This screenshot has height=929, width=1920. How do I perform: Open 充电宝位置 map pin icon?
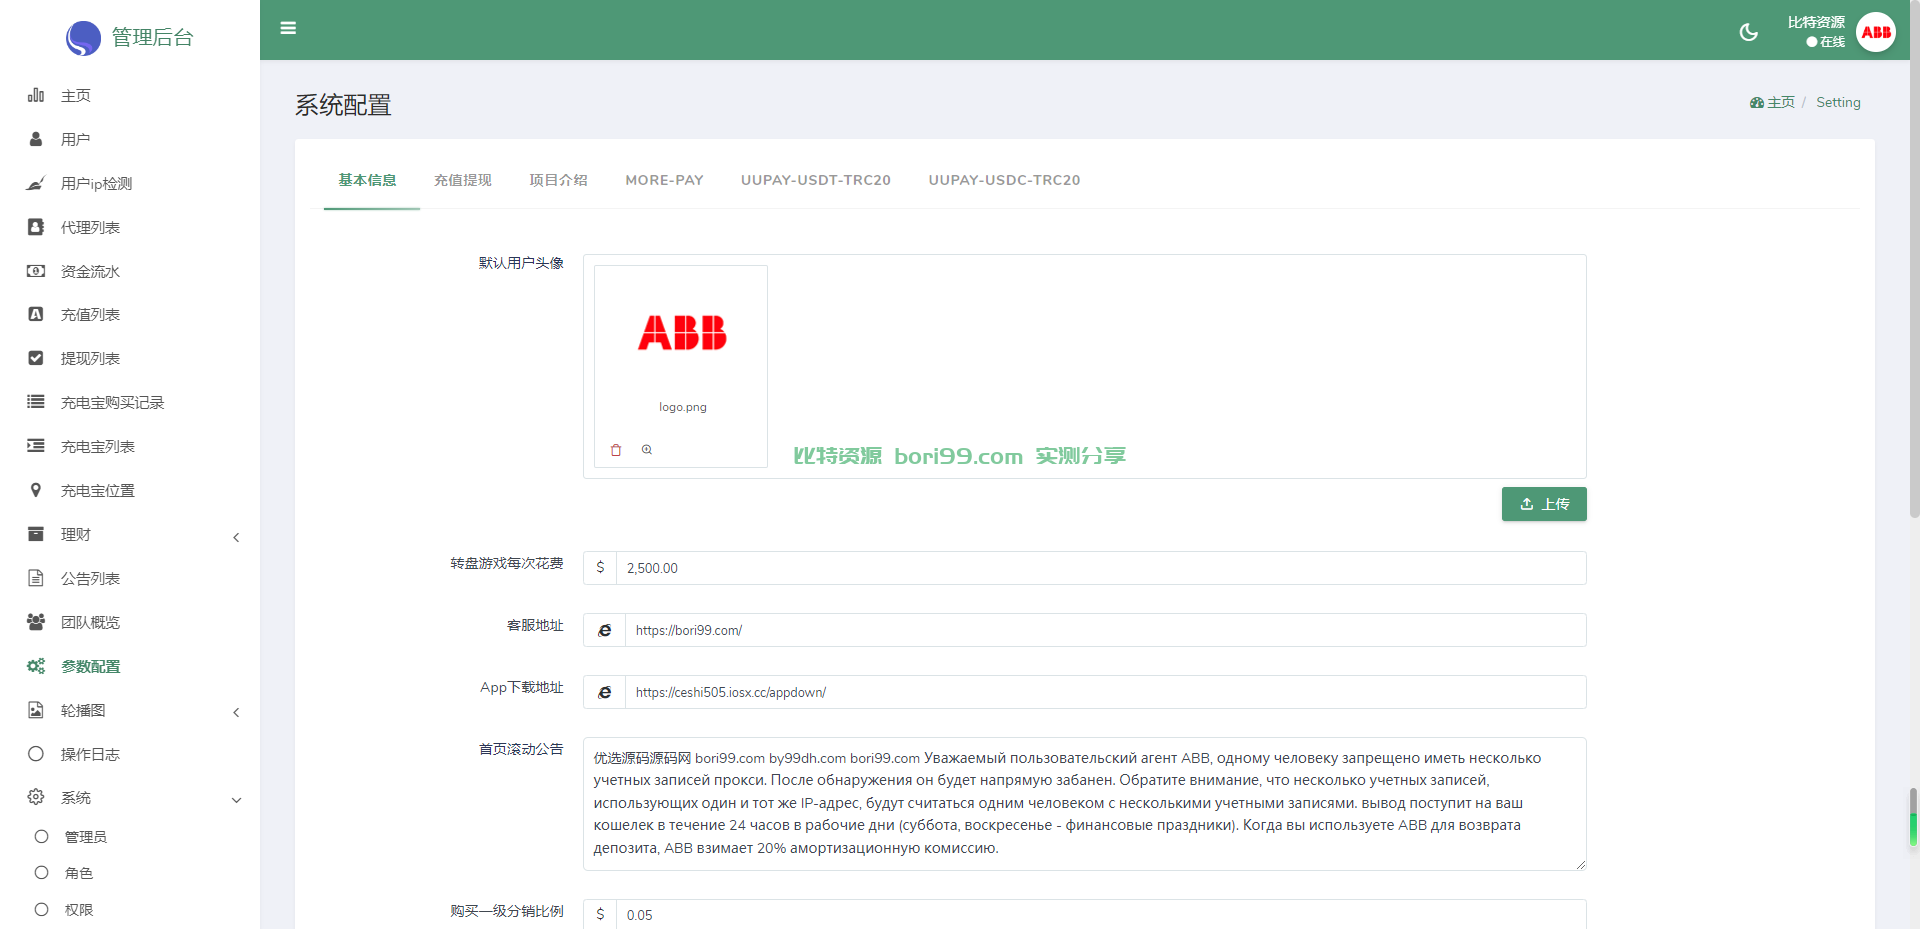(36, 490)
